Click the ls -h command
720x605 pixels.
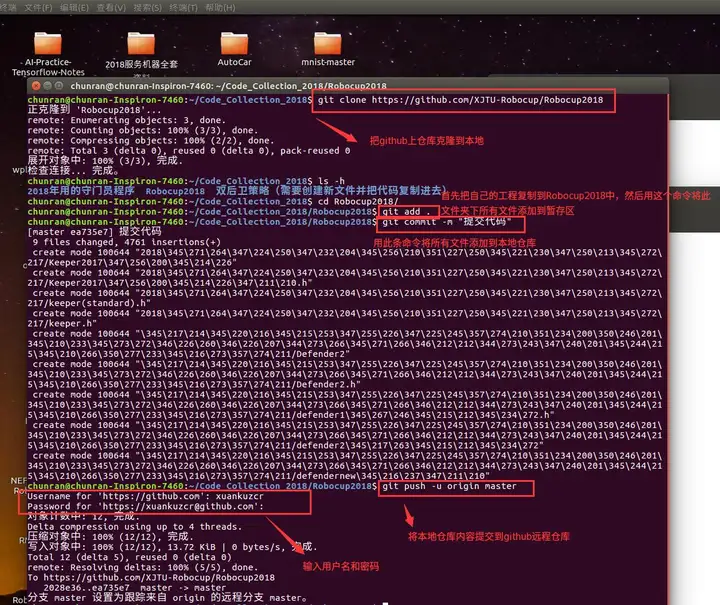point(331,181)
